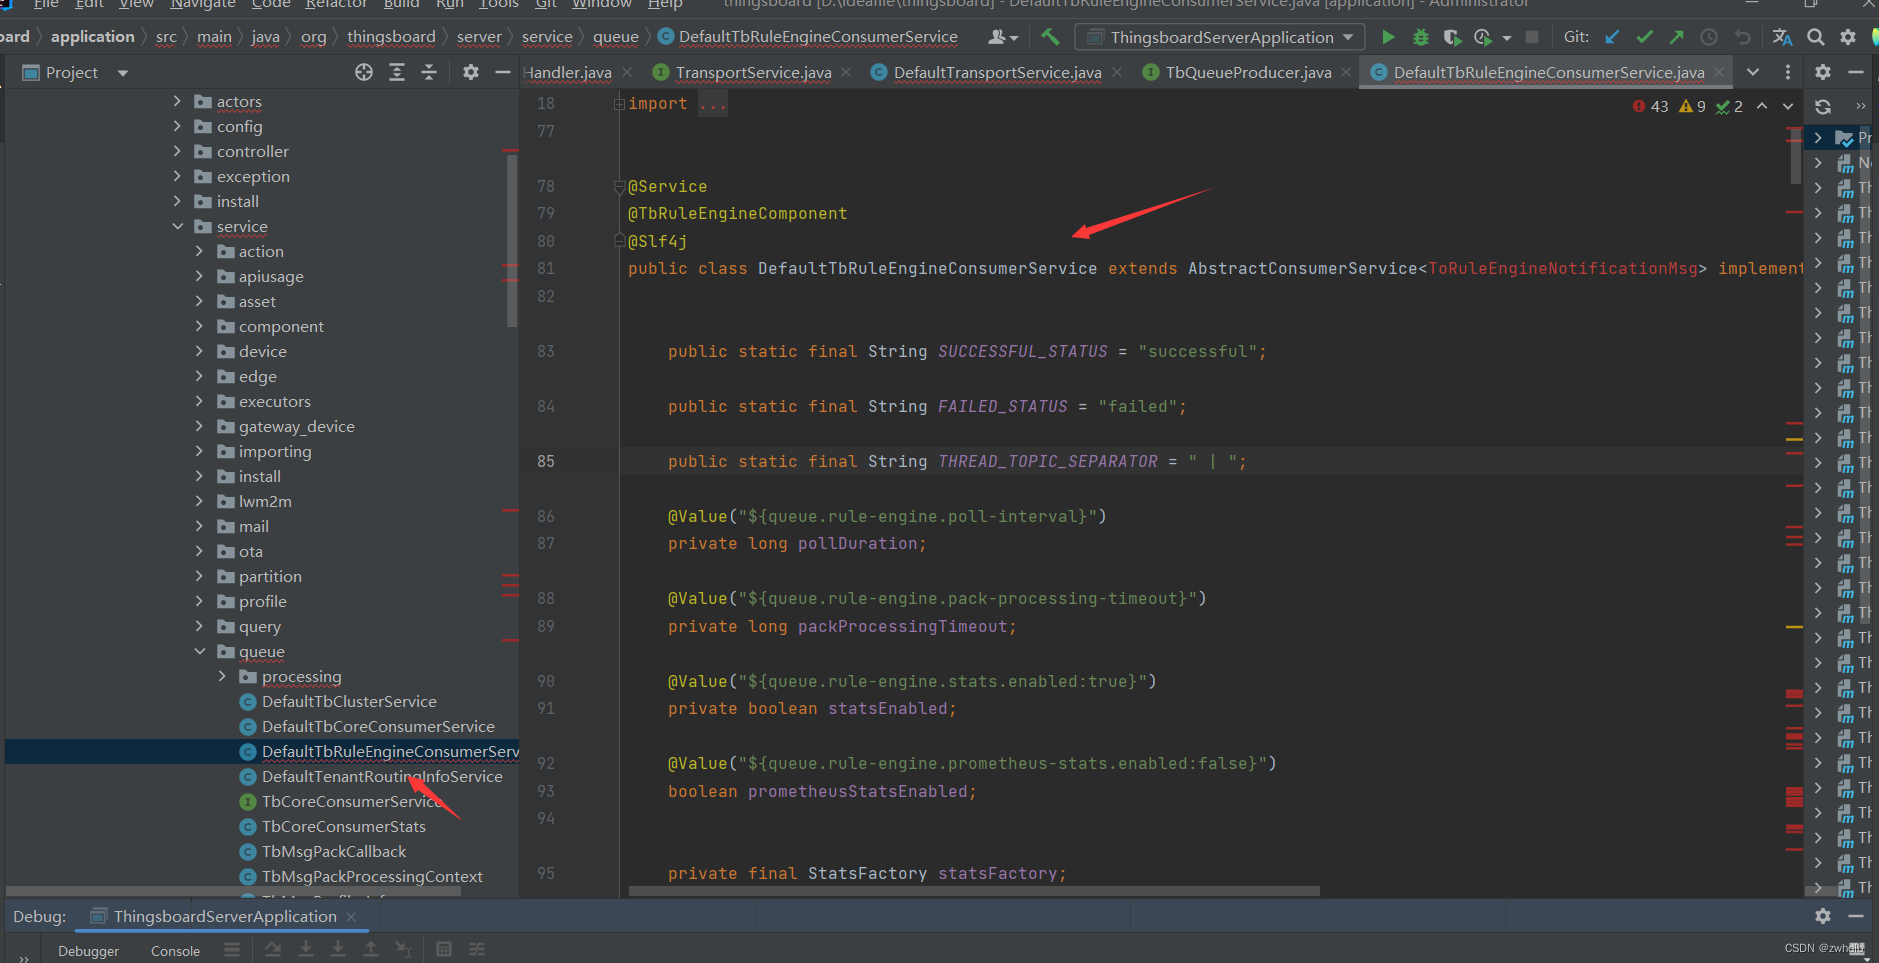Close the TbQueueProducer.java tab
The width and height of the screenshot is (1879, 963).
[1346, 72]
